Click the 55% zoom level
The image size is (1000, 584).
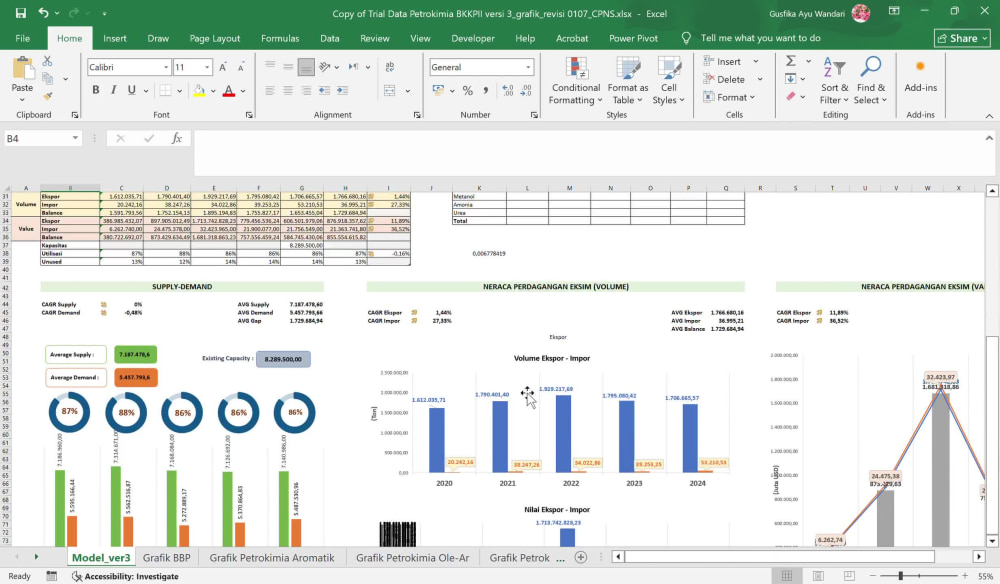tap(985, 576)
